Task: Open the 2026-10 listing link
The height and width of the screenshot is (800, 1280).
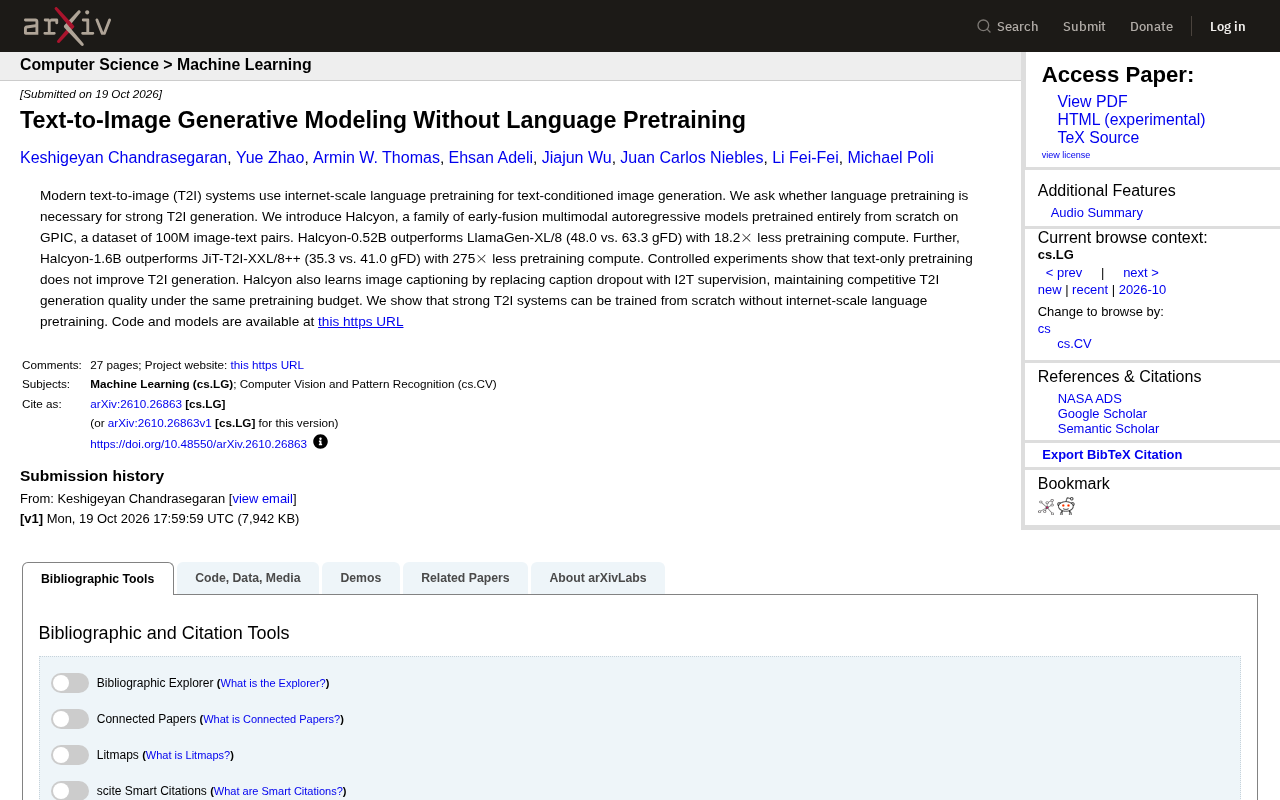Action: click(x=1142, y=290)
